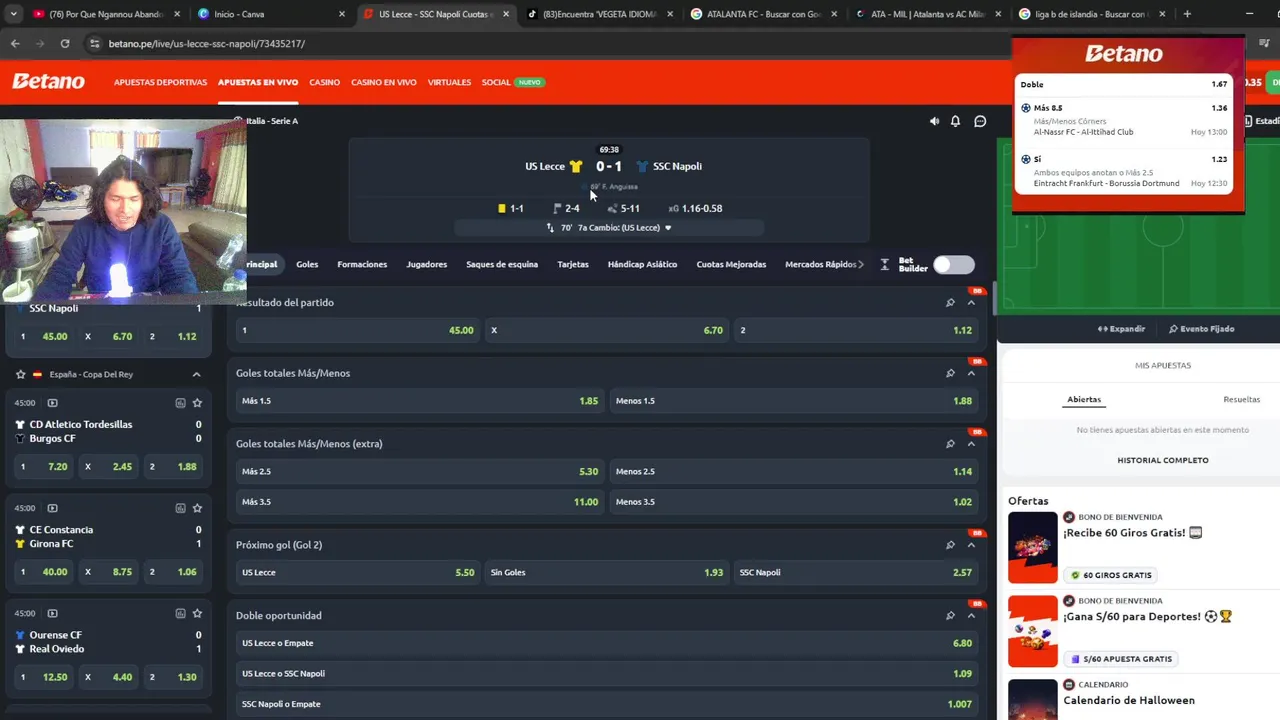Screen dimensions: 1280x720
Task: Click 60 GIROS GRATIS offer button
Action: [1111, 575]
